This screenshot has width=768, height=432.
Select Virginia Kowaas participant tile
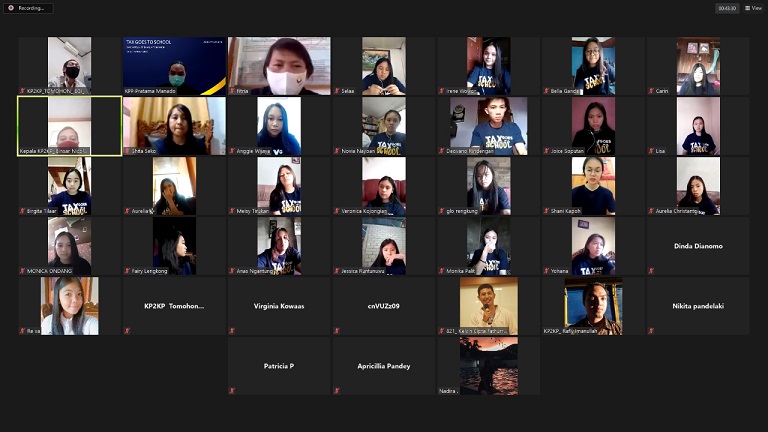pos(279,306)
